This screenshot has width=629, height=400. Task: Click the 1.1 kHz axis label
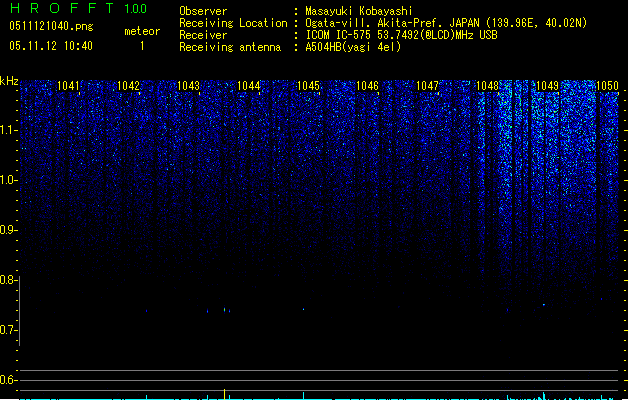click(x=7, y=130)
